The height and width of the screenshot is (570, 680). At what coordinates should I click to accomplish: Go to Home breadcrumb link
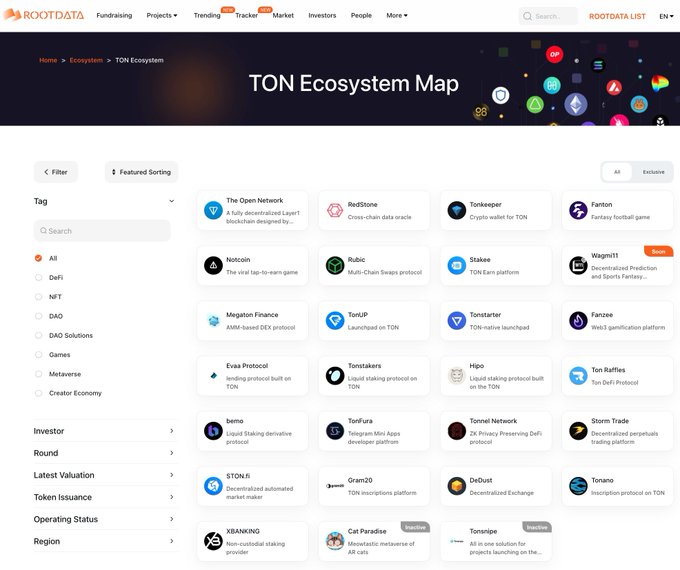click(x=48, y=60)
